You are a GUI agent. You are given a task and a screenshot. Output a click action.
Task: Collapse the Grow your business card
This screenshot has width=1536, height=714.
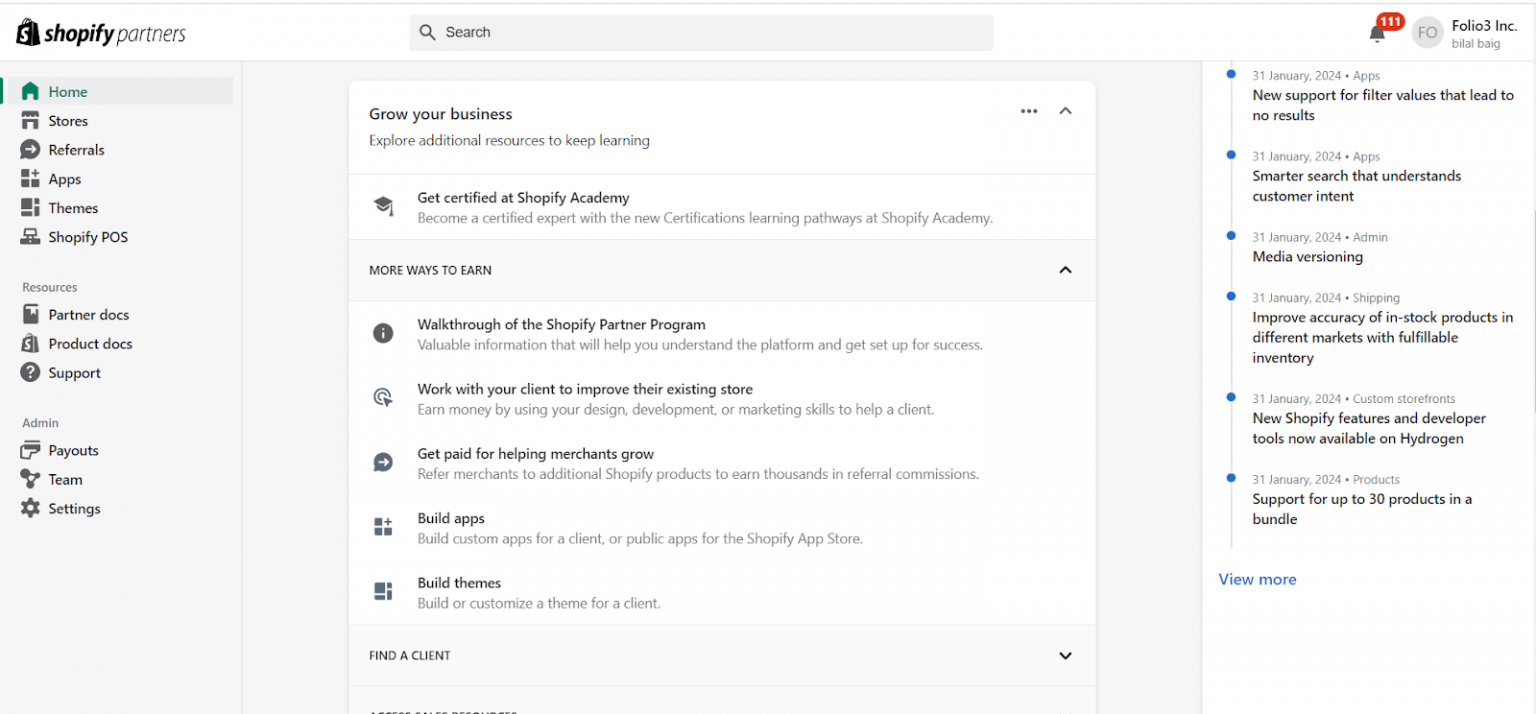[1065, 110]
